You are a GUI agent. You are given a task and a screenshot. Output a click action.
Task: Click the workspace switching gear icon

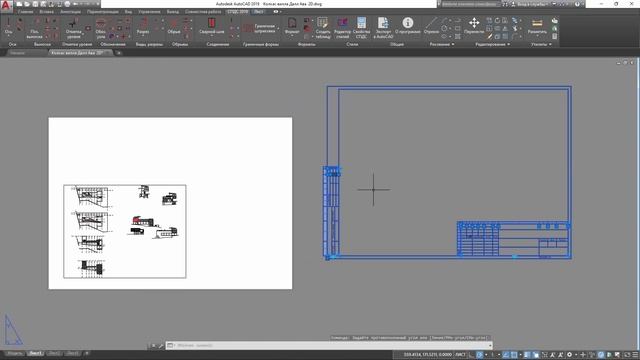[x=569, y=355]
